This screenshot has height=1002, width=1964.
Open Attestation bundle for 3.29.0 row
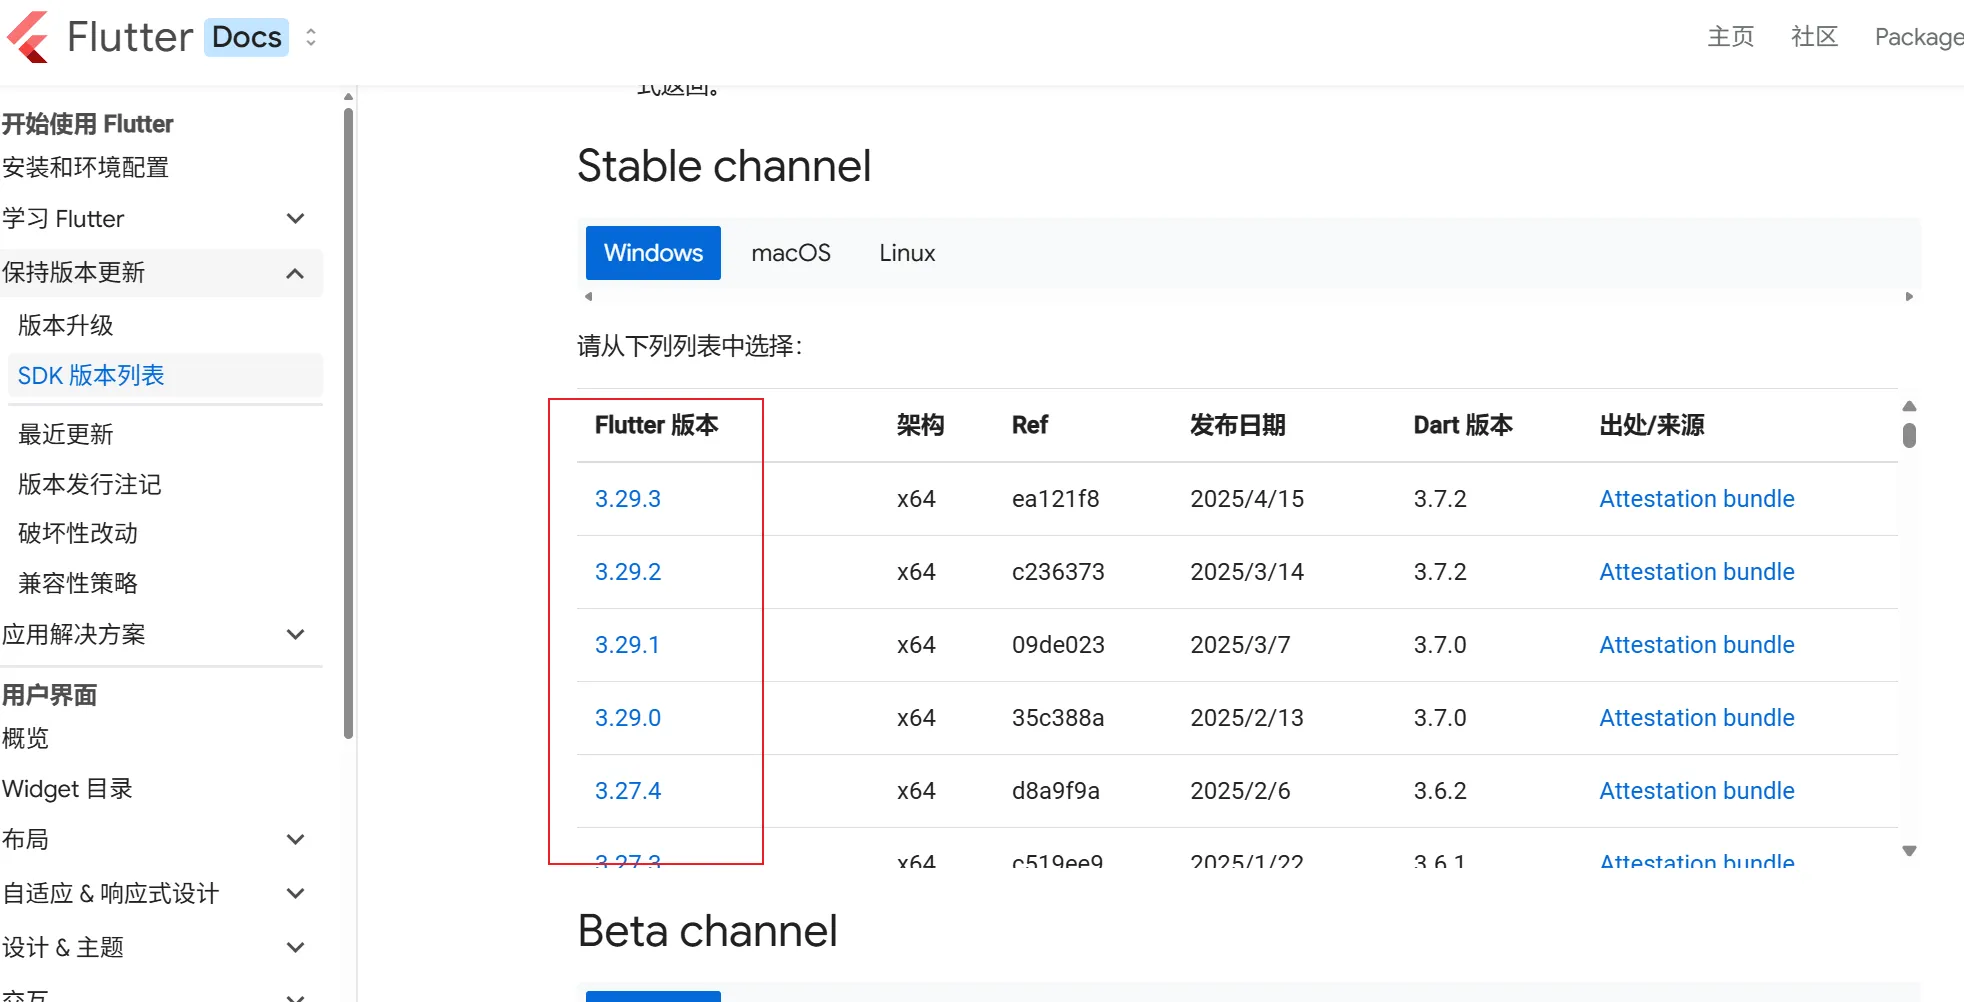(x=1697, y=717)
